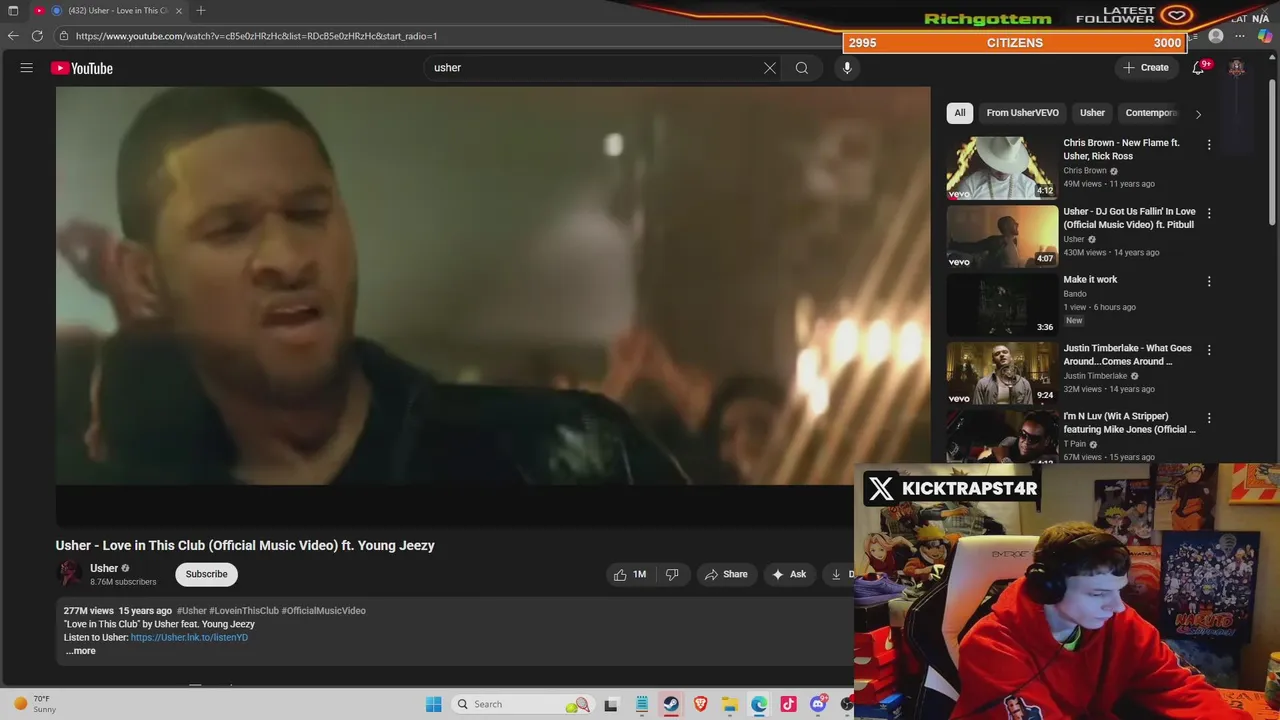Select the Contemporary filter chip
The width and height of the screenshot is (1280, 720).
pyautogui.click(x=1152, y=113)
